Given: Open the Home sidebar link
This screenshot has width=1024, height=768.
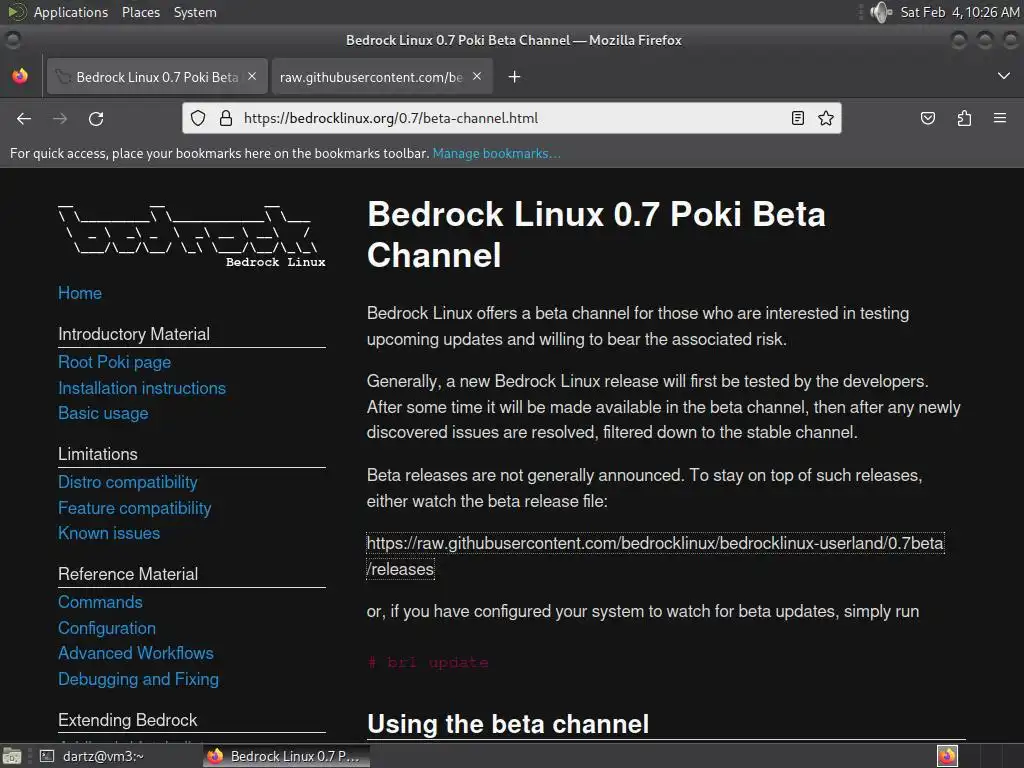Looking at the screenshot, I should (x=80, y=293).
